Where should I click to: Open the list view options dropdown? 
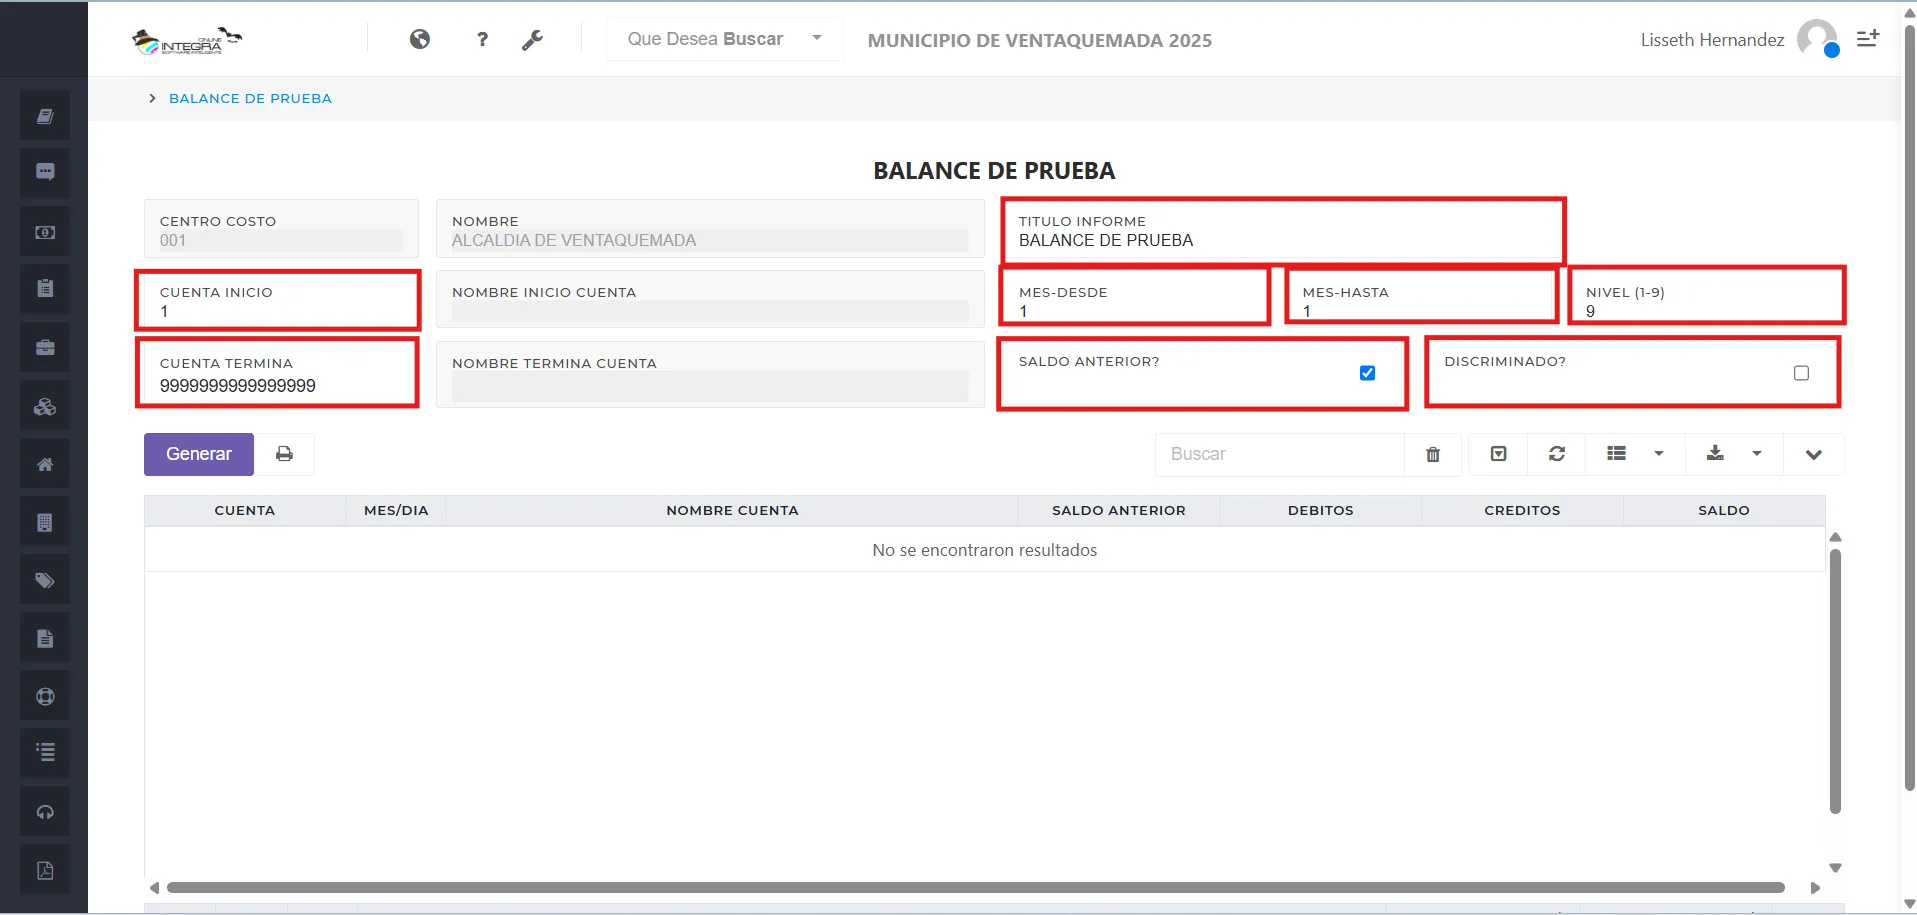[x=1659, y=454]
